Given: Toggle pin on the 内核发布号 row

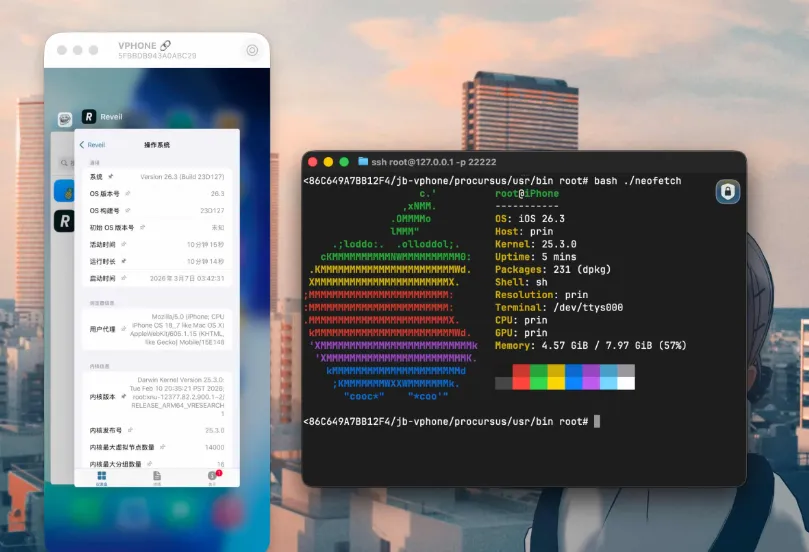Looking at the screenshot, I should click(131, 430).
